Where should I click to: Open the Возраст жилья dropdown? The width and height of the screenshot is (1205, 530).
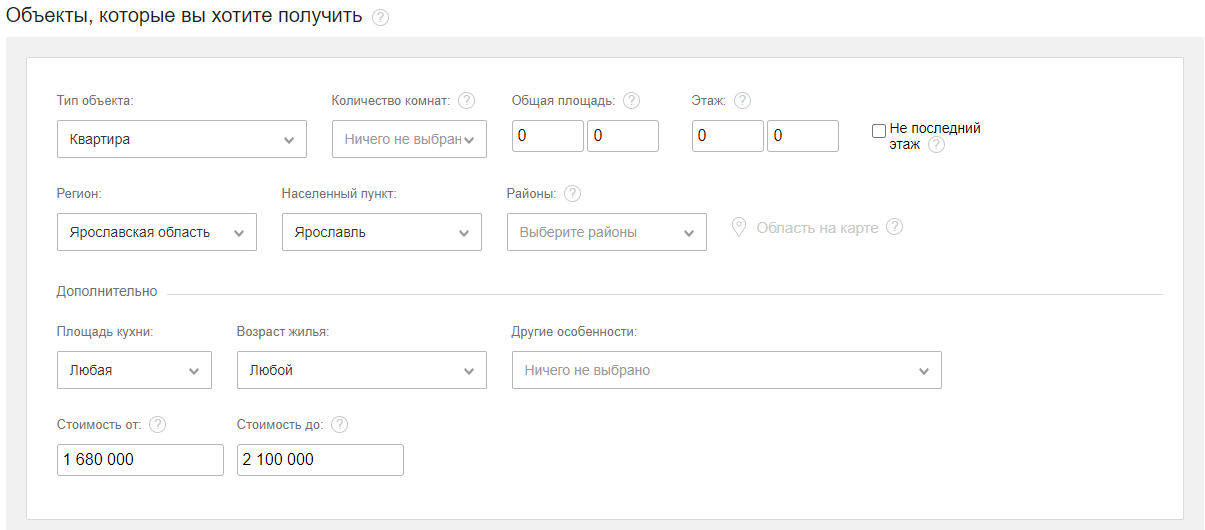coord(361,370)
